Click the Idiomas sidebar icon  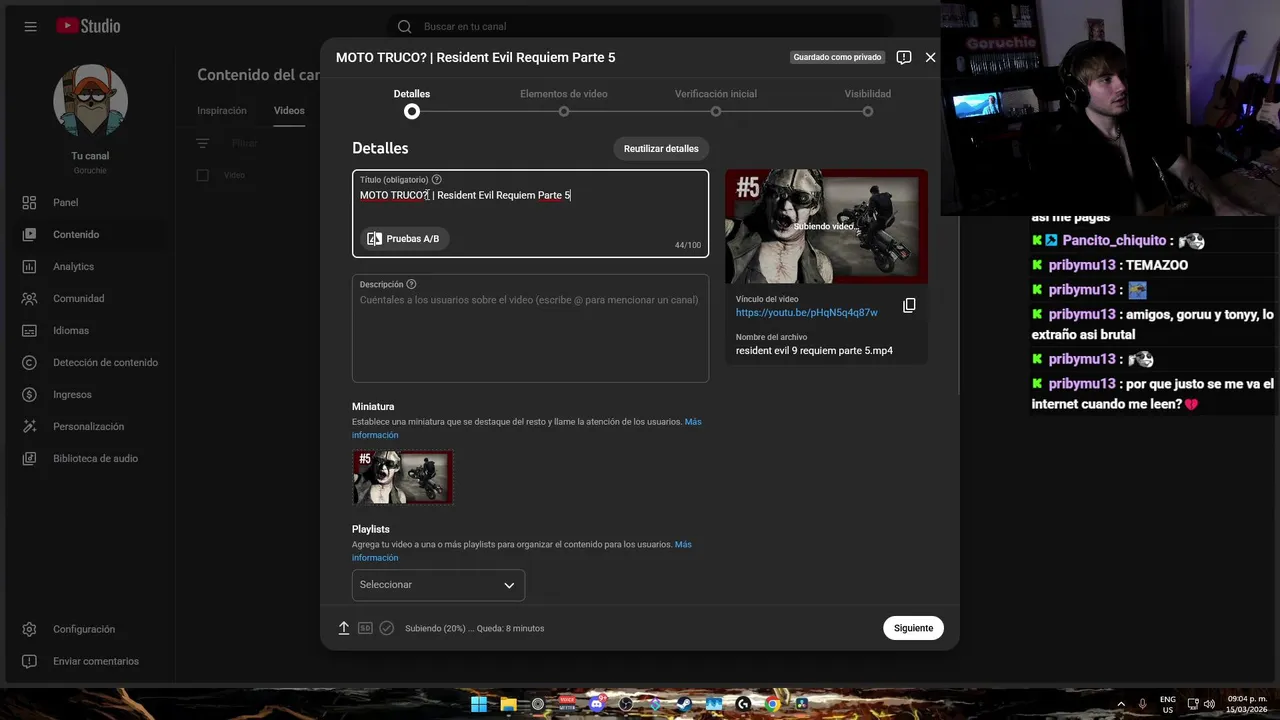click(30, 330)
